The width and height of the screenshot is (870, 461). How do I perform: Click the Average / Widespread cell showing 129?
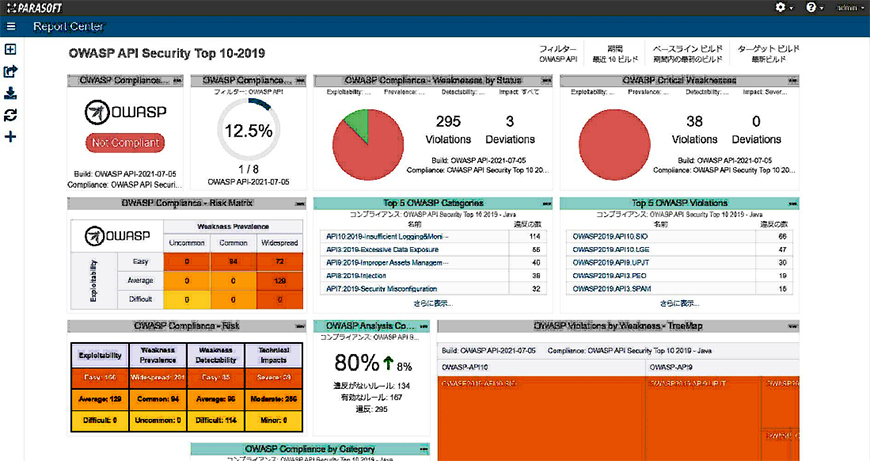(280, 281)
